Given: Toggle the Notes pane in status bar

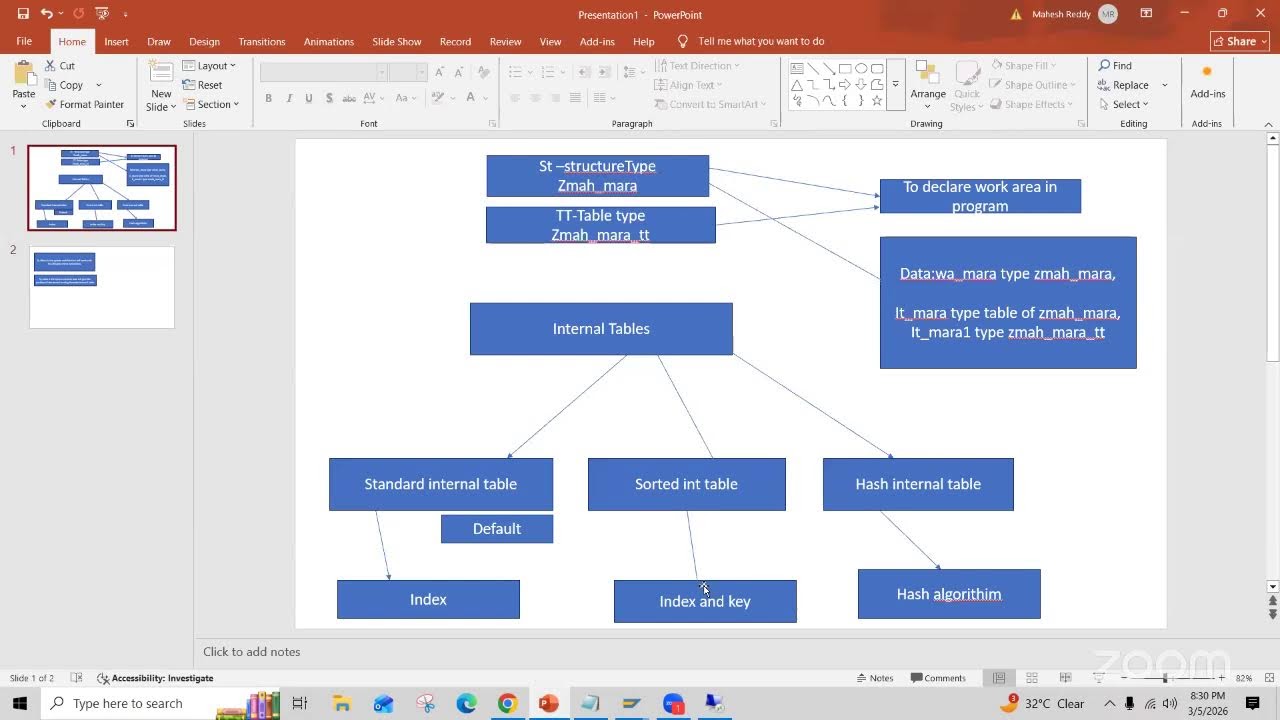Looking at the screenshot, I should coord(875,678).
